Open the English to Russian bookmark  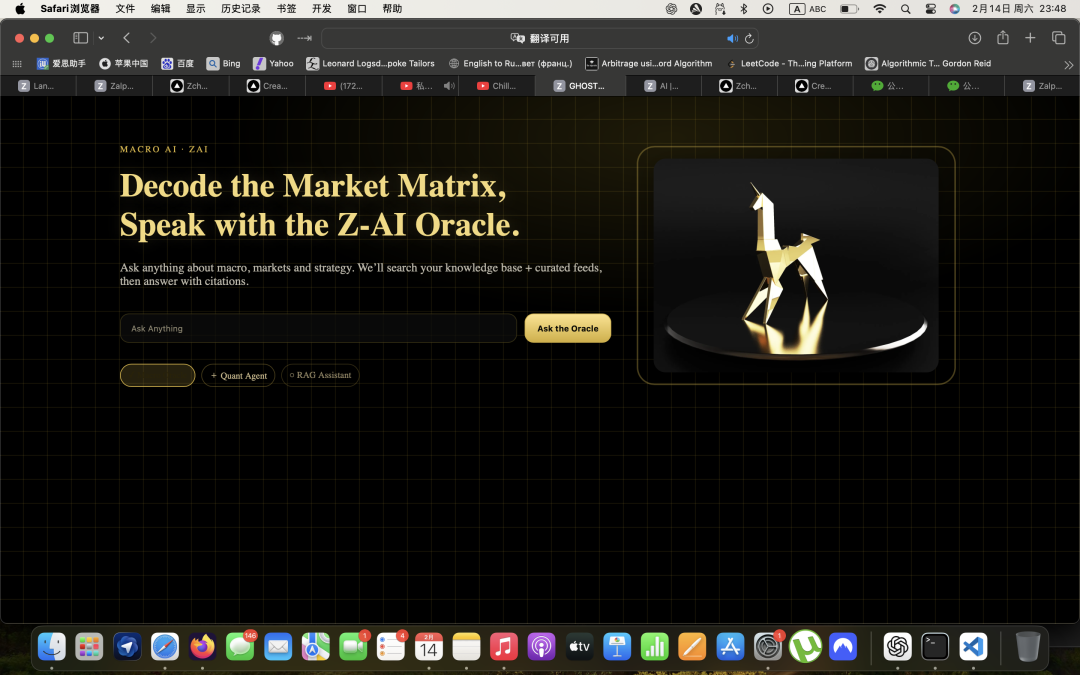pyautogui.click(x=510, y=63)
